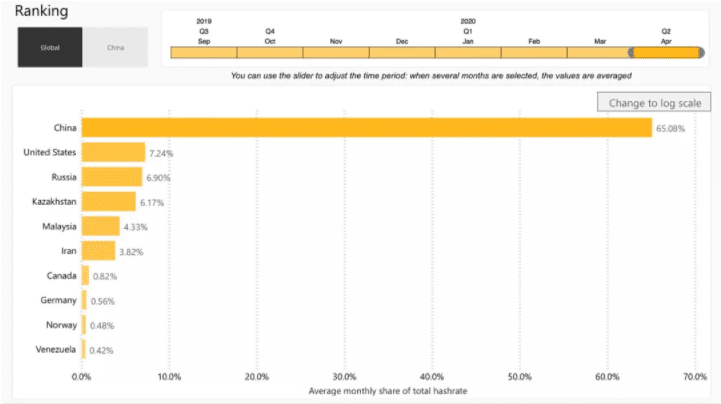Click the Change to log scale button

(x=654, y=103)
